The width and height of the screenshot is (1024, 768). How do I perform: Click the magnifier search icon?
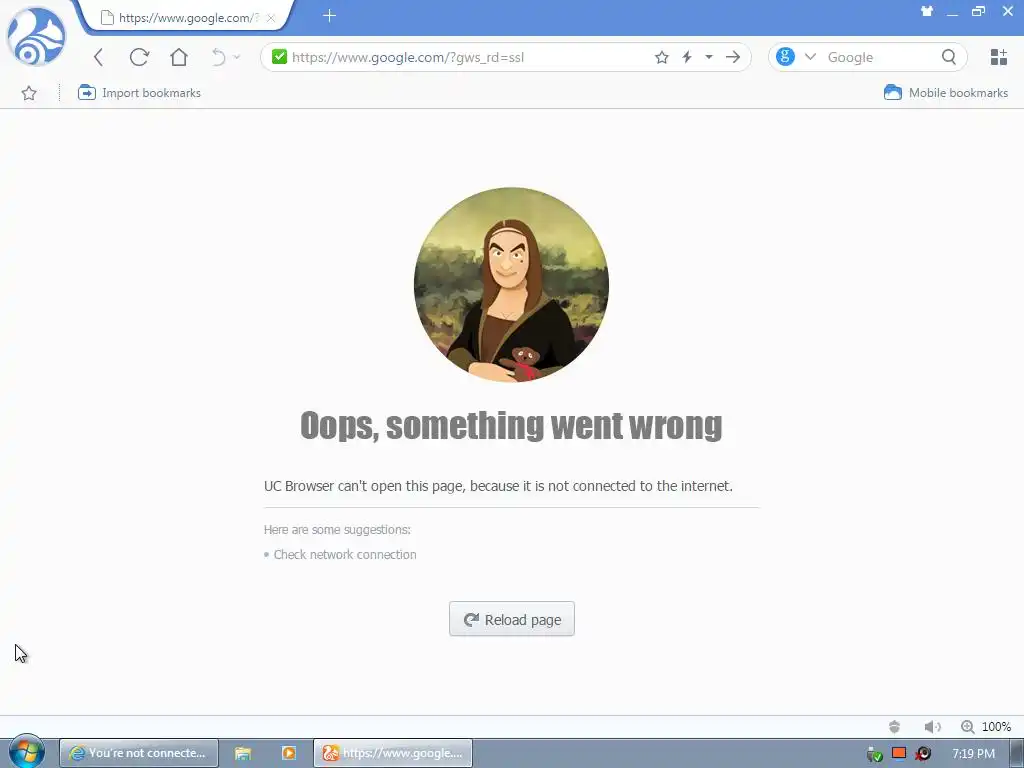[x=949, y=57]
